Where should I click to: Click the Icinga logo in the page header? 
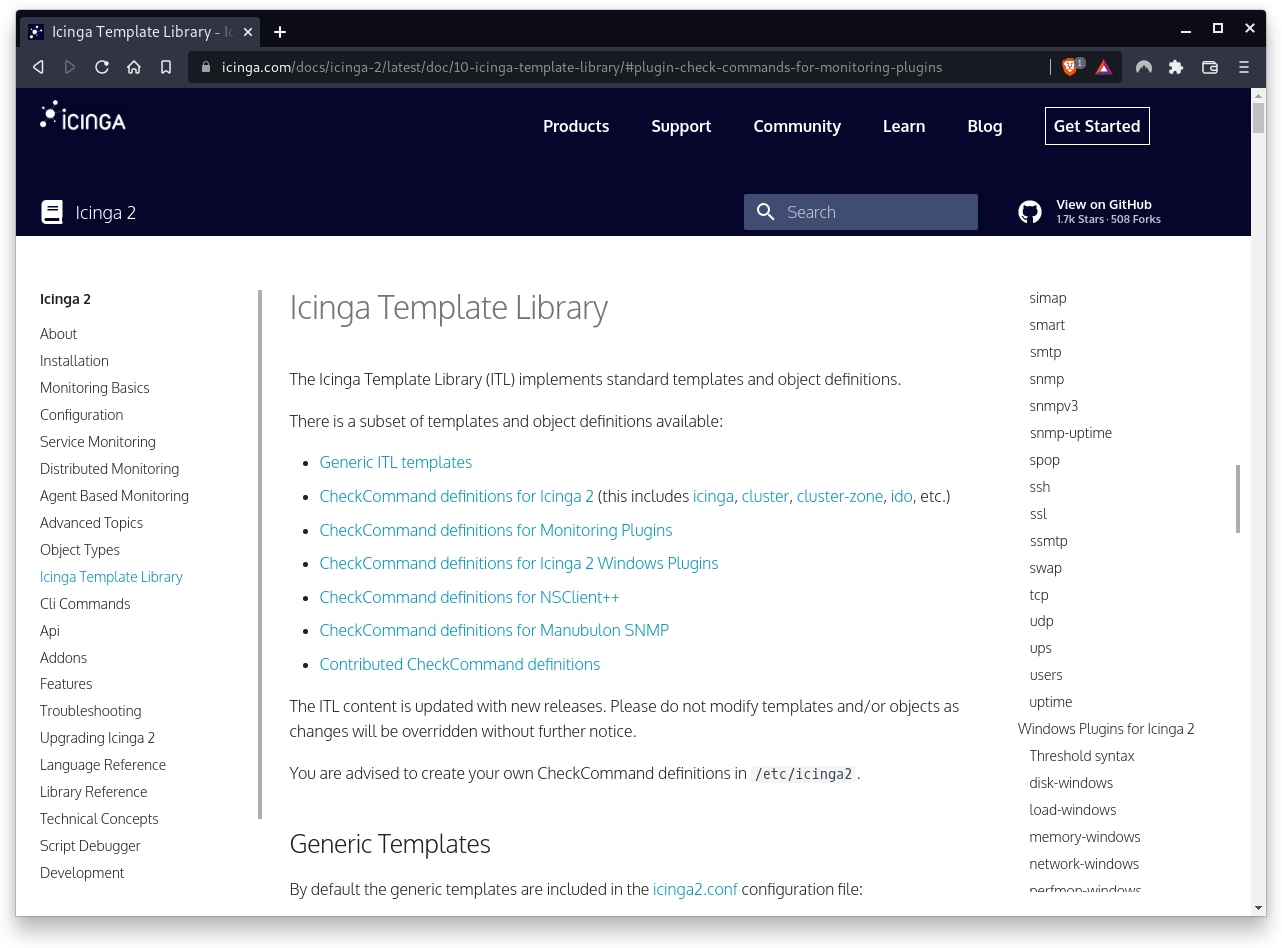pos(82,117)
